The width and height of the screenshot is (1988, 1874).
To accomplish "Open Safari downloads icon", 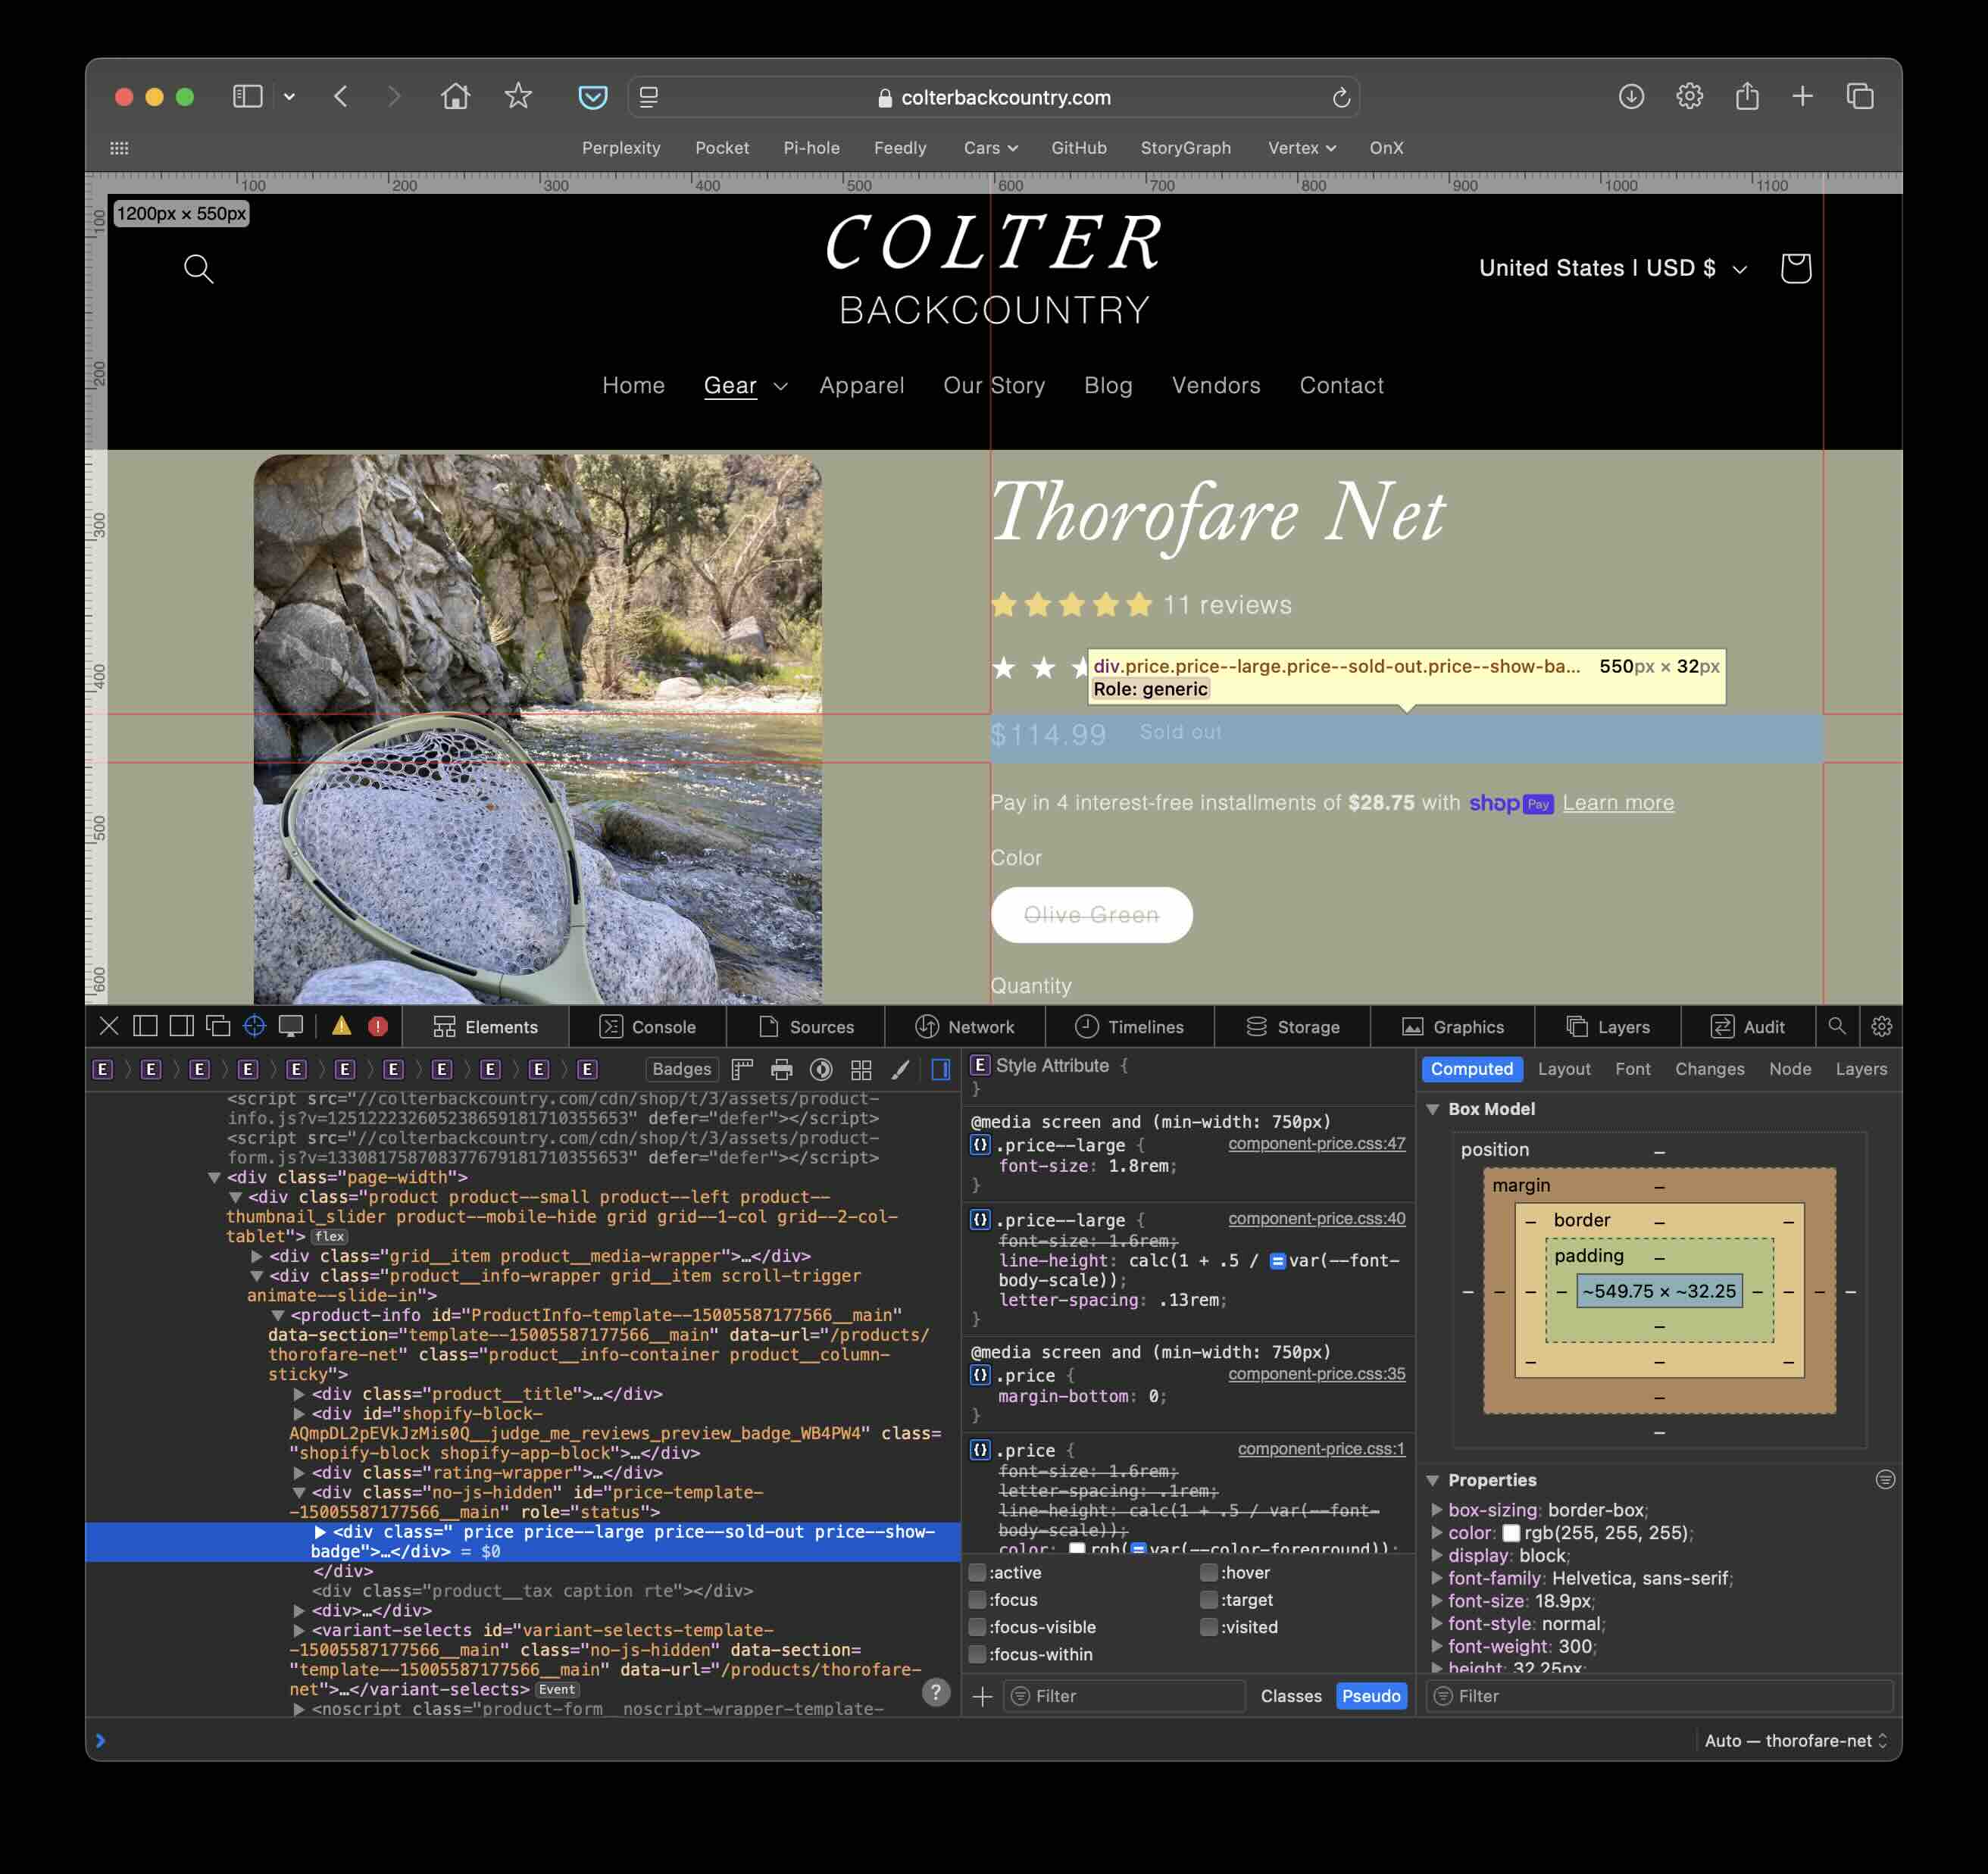I will coord(1631,96).
